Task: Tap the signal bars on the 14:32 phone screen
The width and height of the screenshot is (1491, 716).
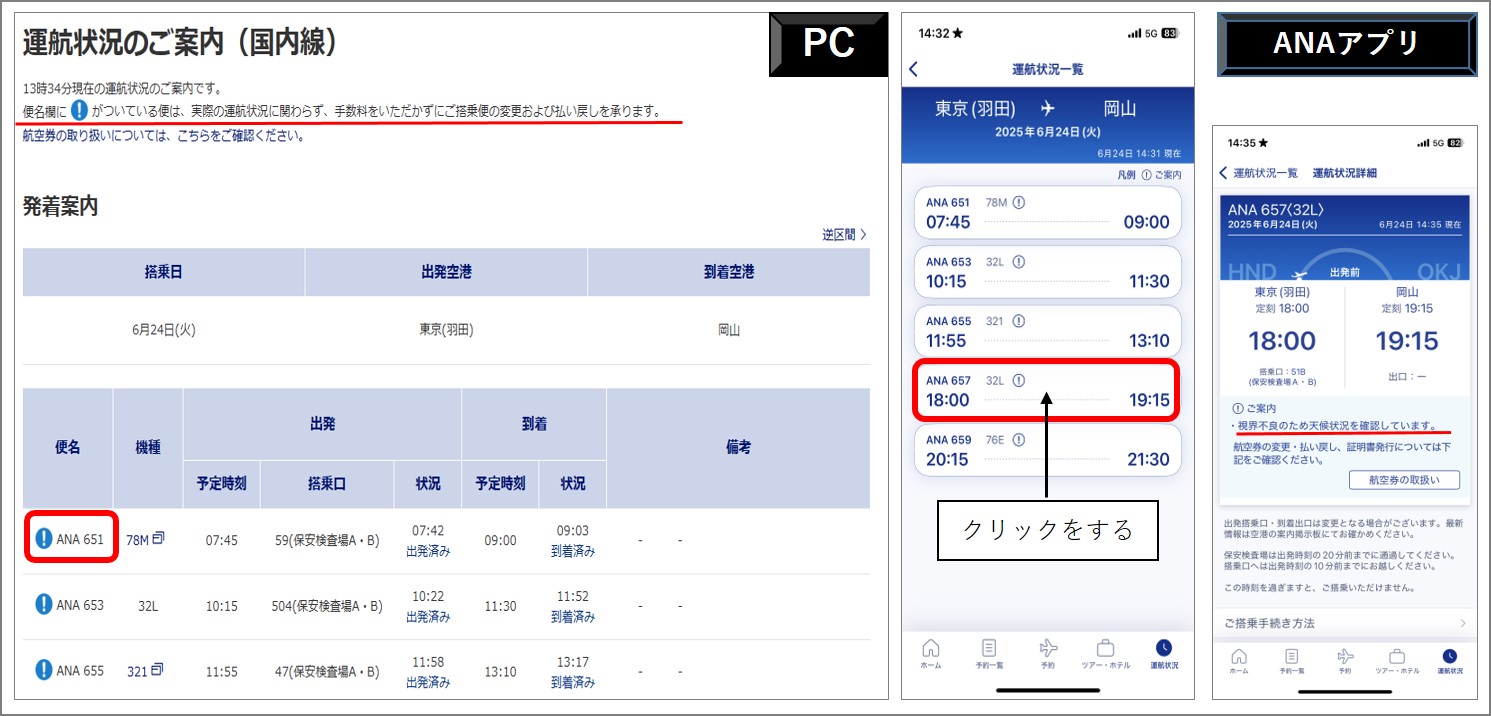Action: point(1134,33)
